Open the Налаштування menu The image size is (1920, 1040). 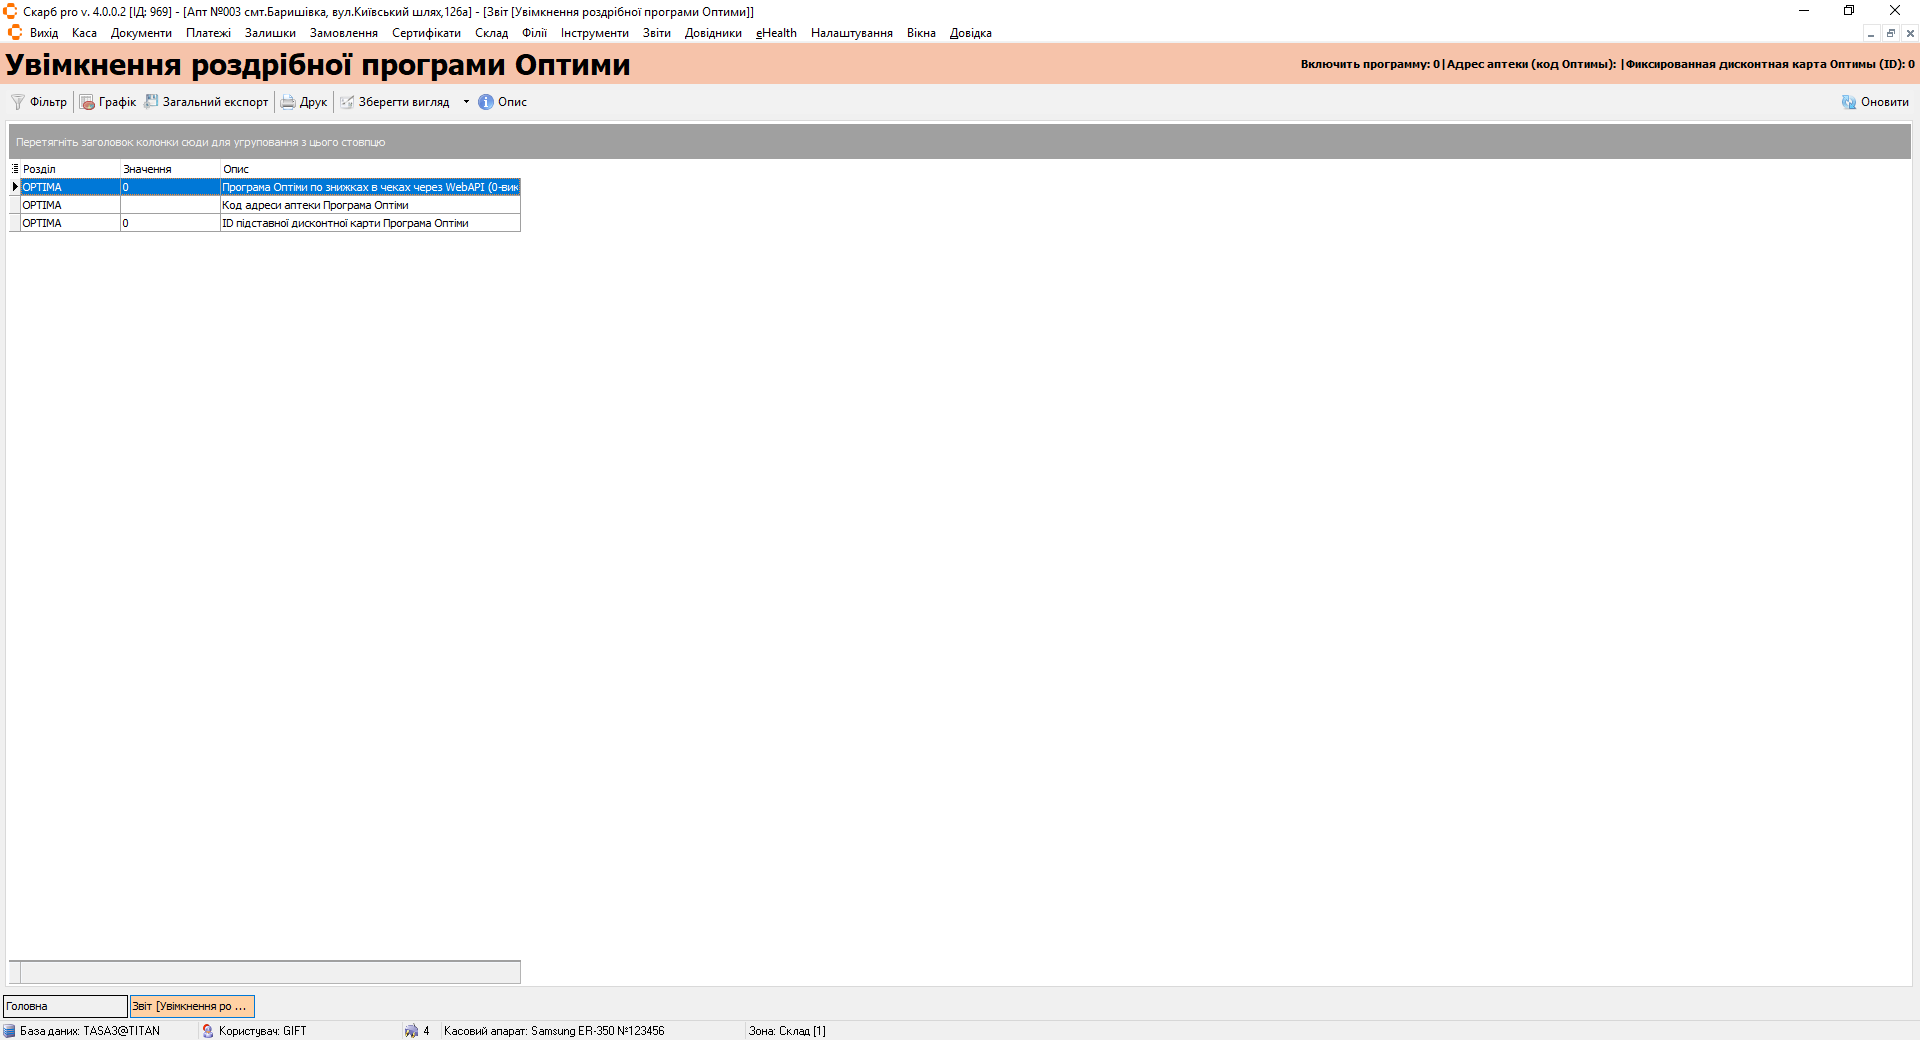click(851, 33)
